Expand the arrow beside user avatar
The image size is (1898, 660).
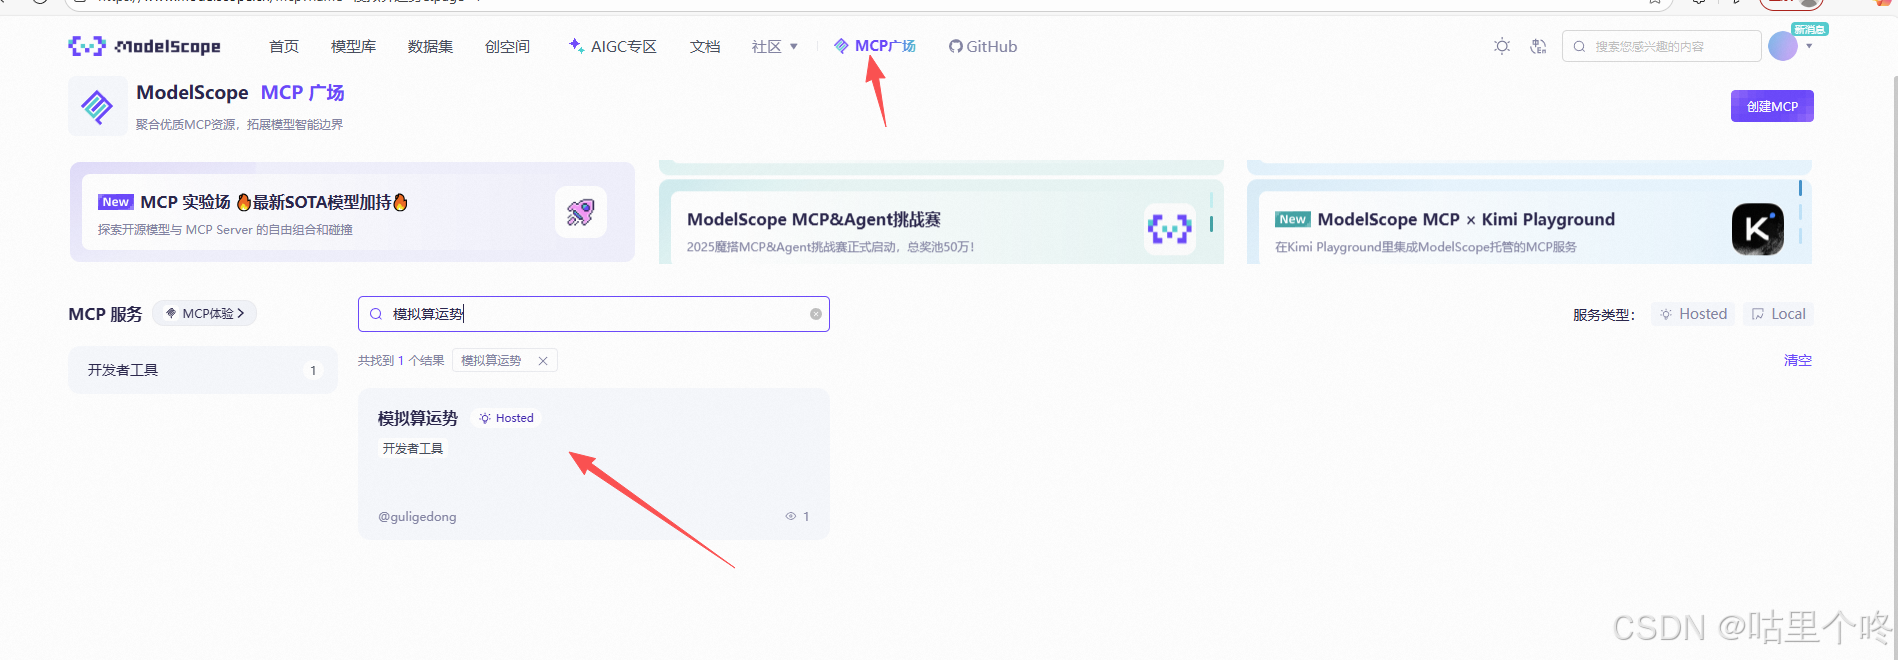click(1809, 46)
